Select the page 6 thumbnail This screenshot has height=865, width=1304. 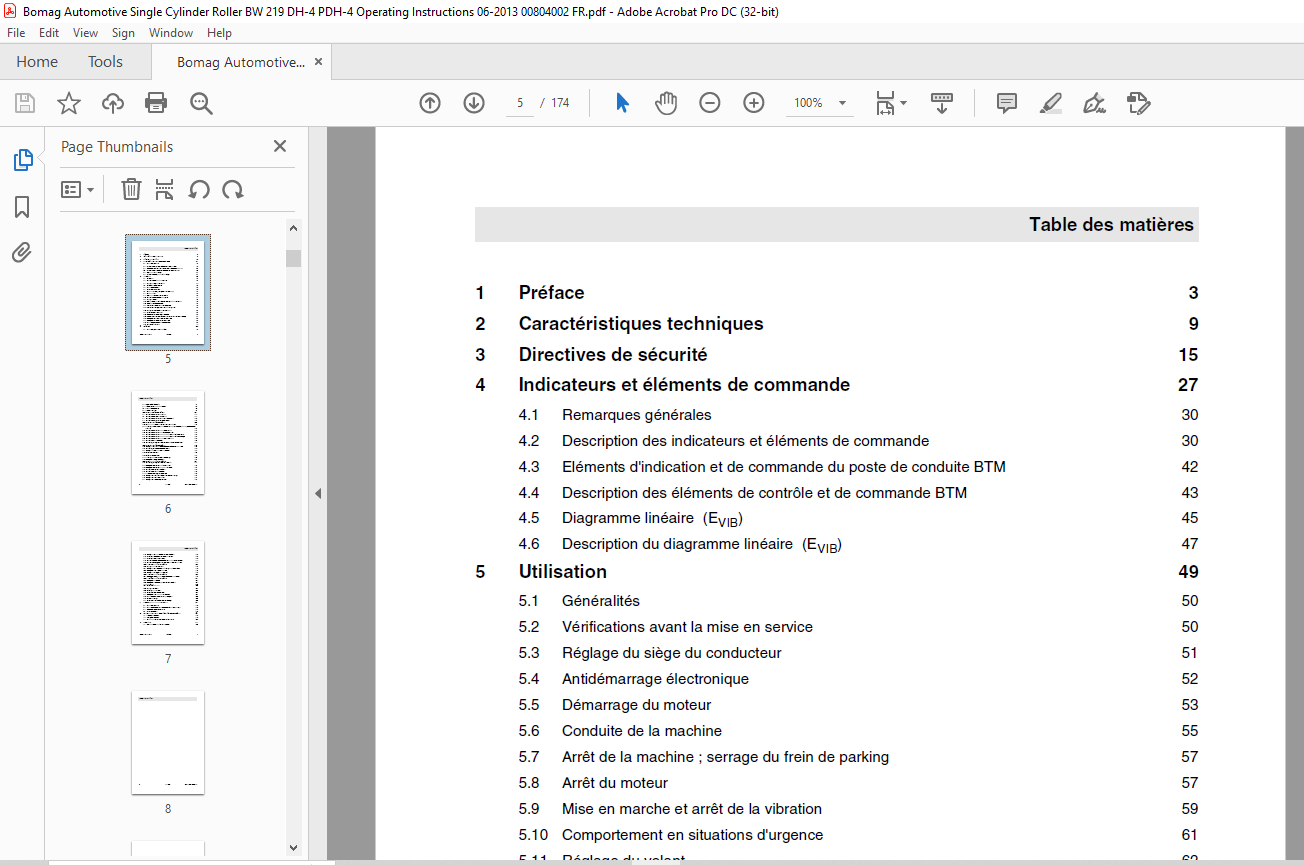168,442
